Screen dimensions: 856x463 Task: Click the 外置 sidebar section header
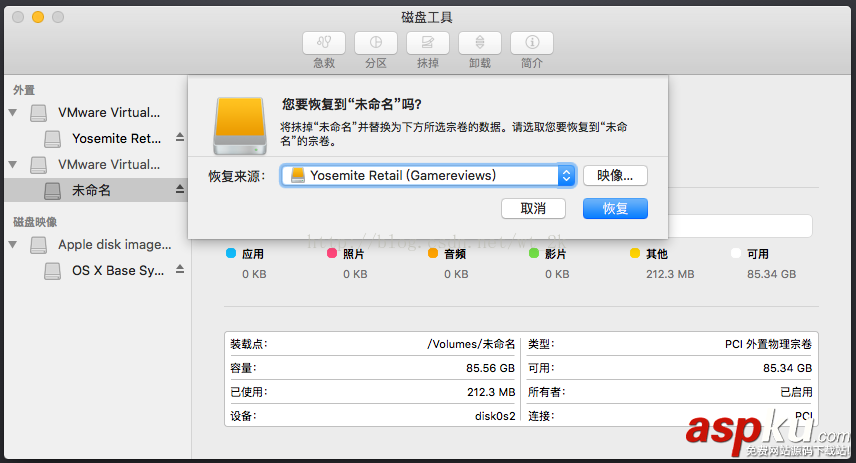[24, 90]
